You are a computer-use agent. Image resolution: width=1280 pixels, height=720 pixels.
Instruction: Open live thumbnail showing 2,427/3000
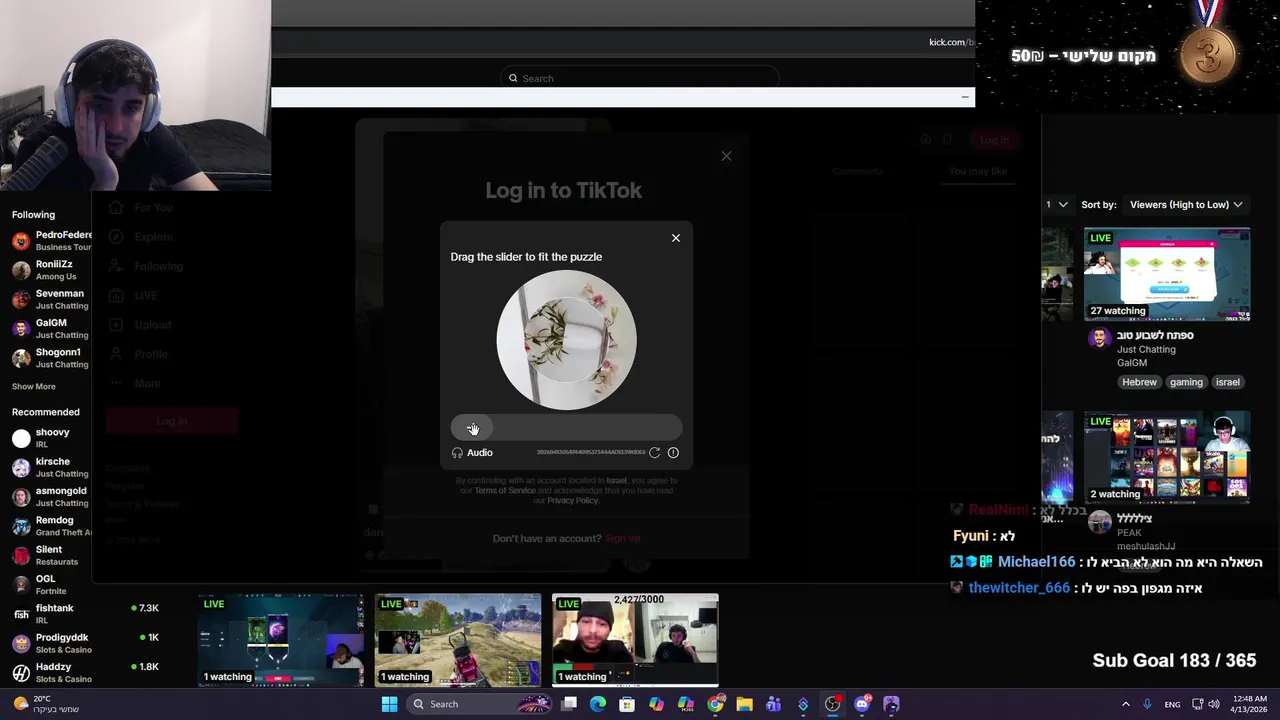635,640
